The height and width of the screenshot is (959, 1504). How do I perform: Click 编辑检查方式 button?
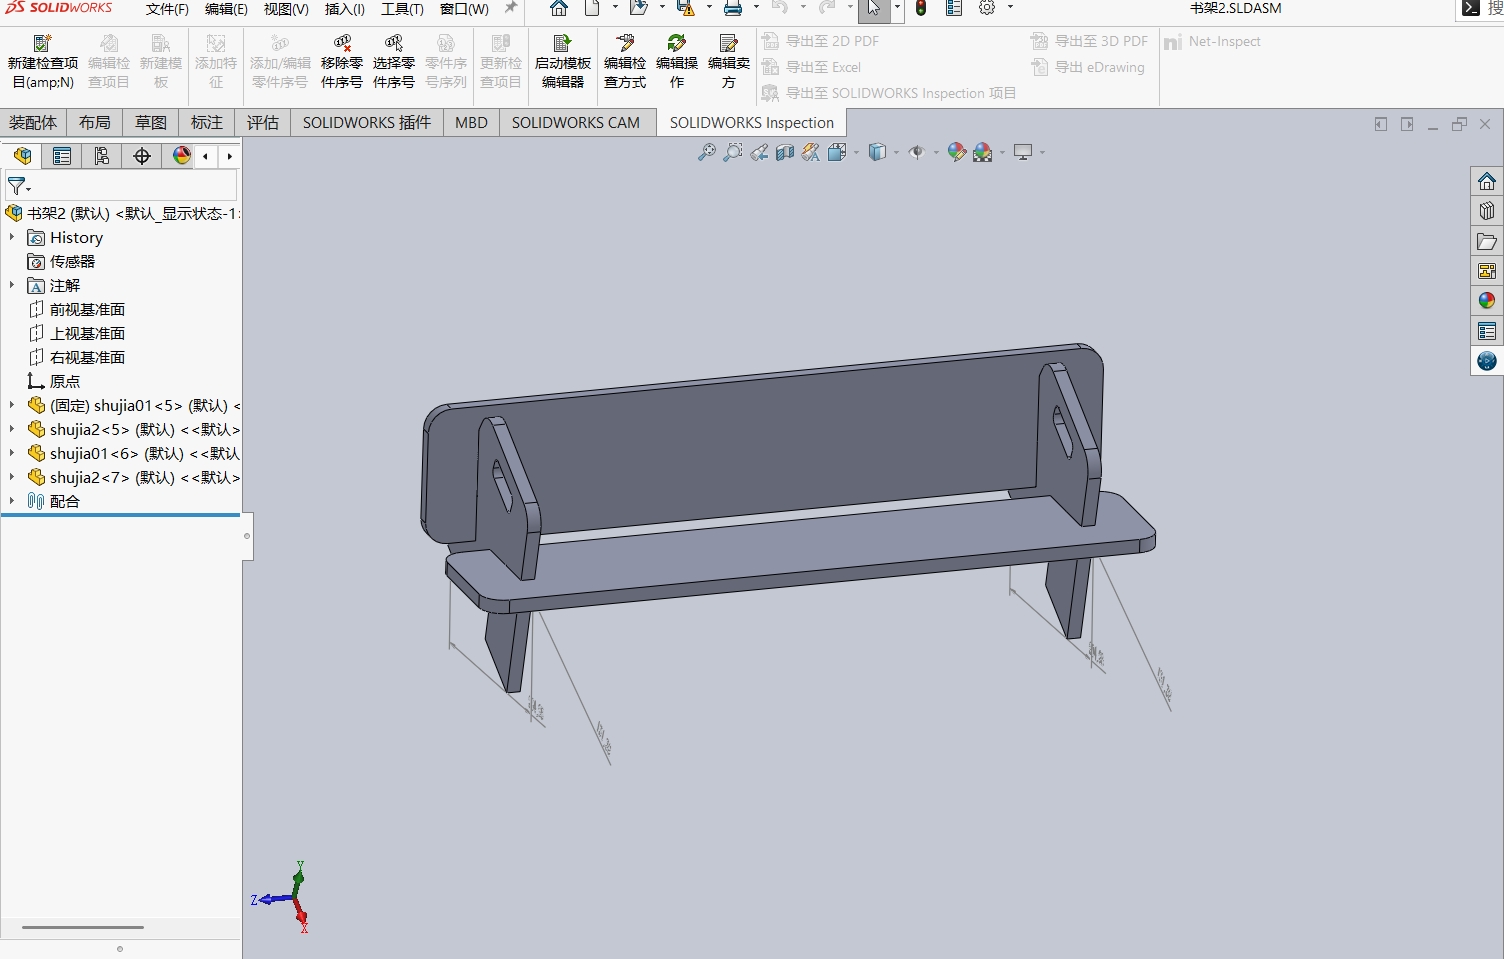[x=625, y=62]
